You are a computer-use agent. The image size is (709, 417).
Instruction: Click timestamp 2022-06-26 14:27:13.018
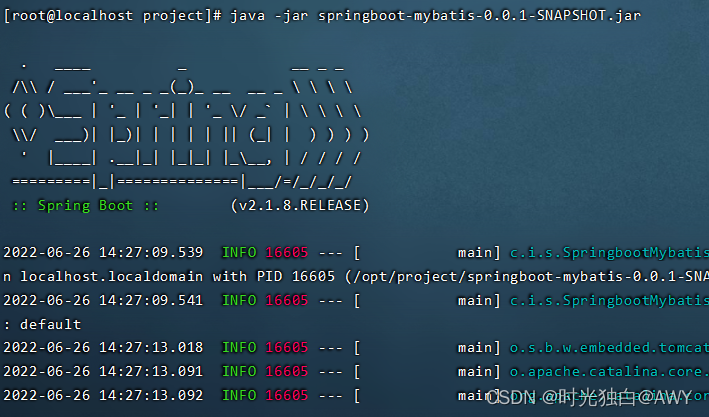103,347
